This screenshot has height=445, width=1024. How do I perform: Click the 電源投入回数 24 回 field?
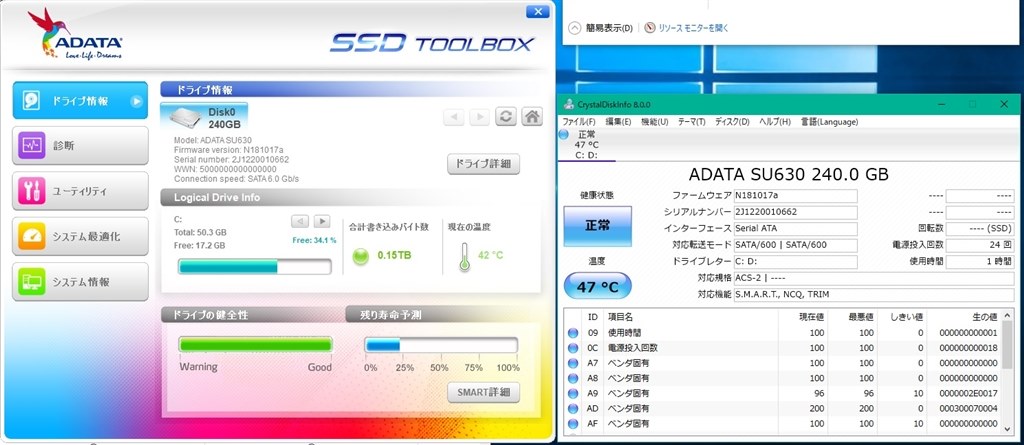(x=980, y=245)
